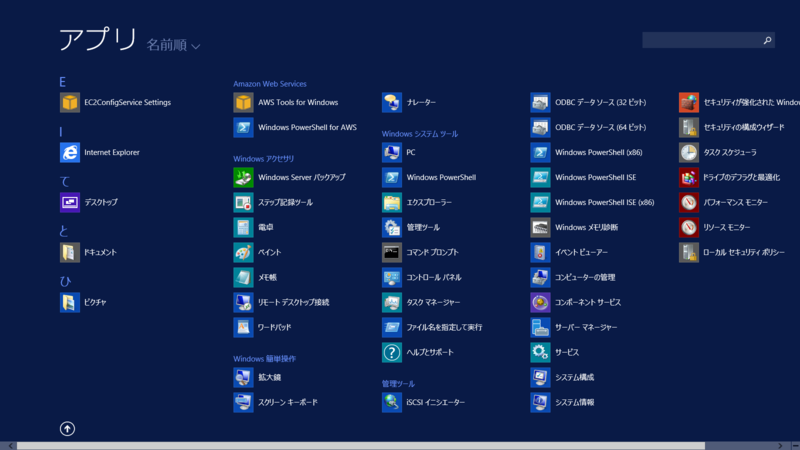Open the 電卓 calculator icon
The image size is (800, 450).
coord(243,228)
